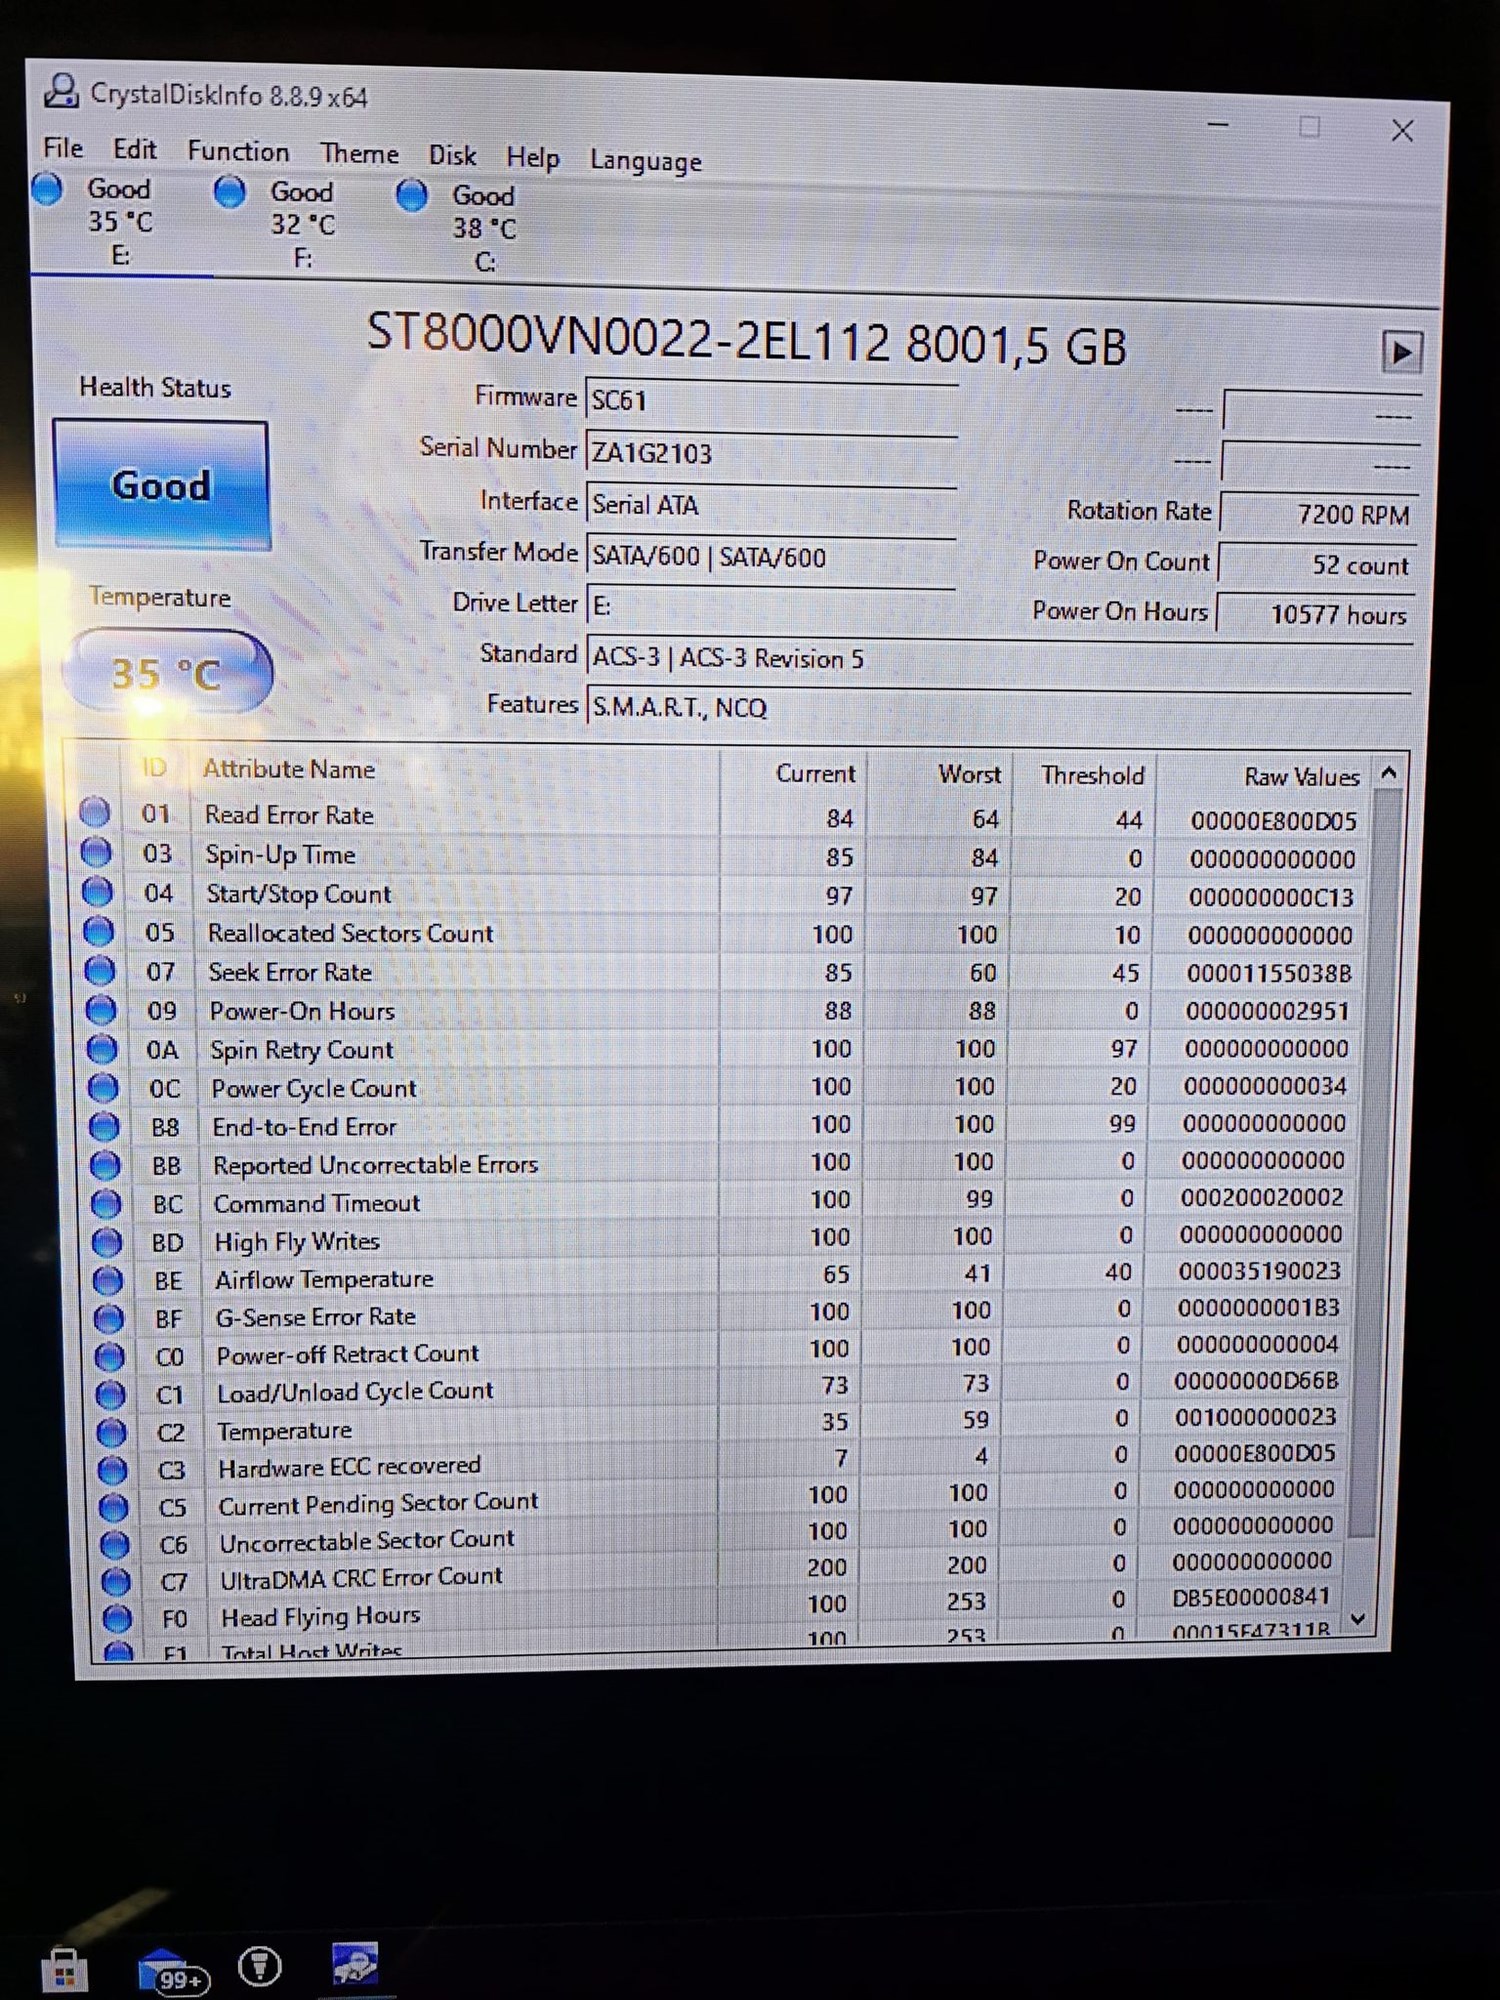Click status icon for Load/Unload Cycle Count
Viewport: 1500px width, 2000px height.
[x=110, y=1395]
